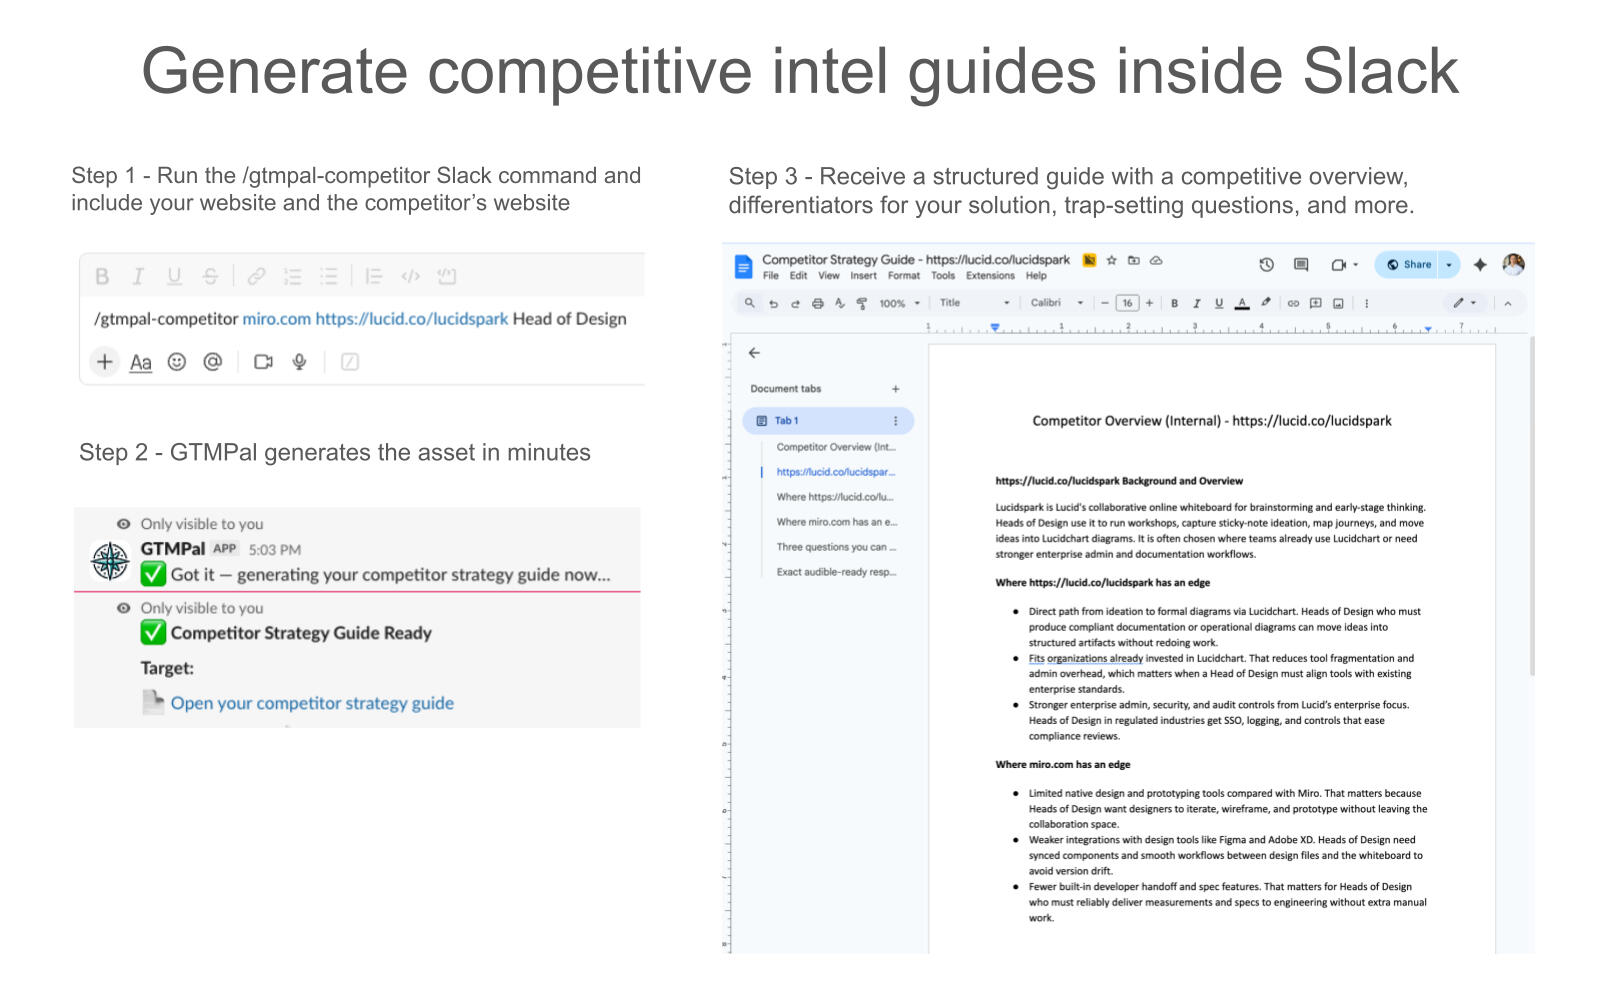
Task: Toggle bold in the Docs toolbar
Action: click(1174, 303)
